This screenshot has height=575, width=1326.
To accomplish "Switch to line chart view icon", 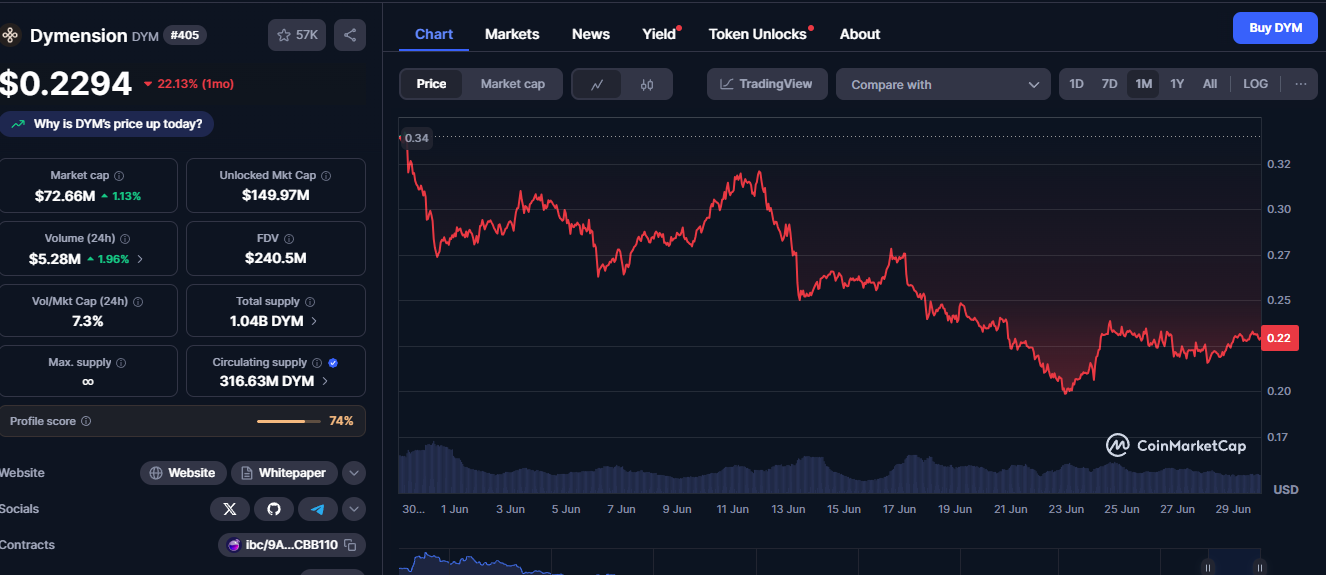I will click(597, 84).
